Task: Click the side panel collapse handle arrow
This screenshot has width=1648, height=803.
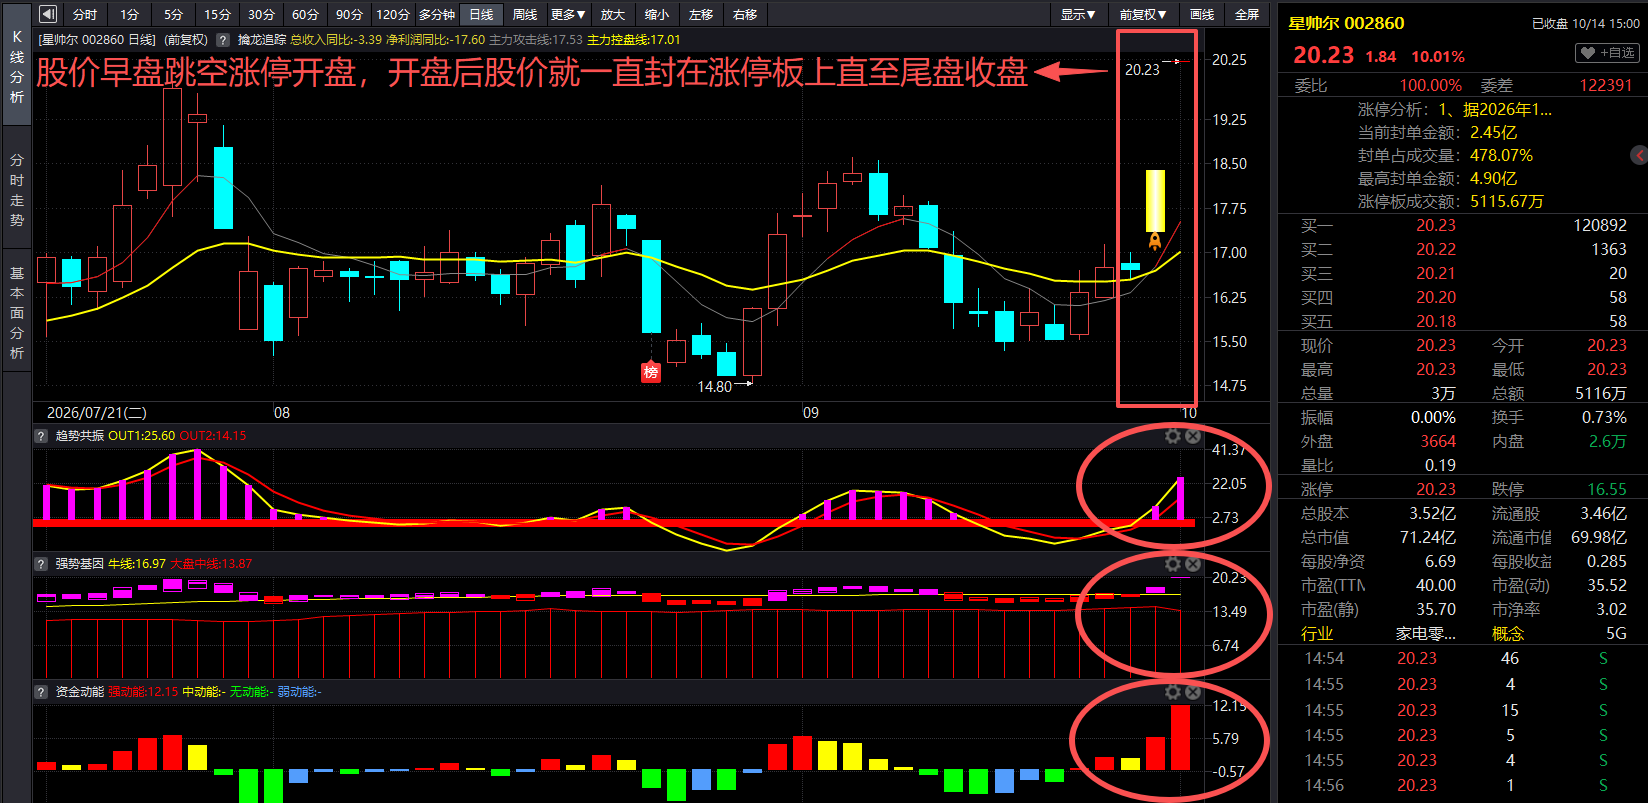Action: [x=1639, y=155]
